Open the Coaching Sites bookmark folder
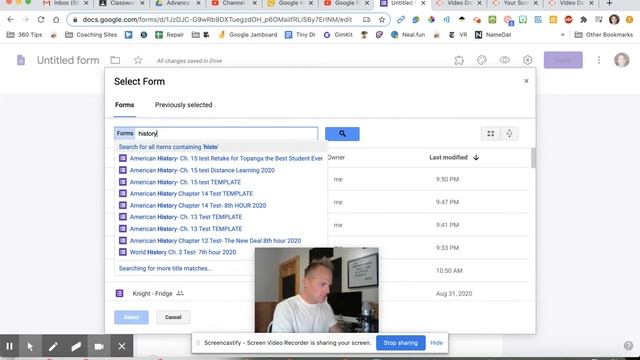The image size is (640, 360). point(91,35)
